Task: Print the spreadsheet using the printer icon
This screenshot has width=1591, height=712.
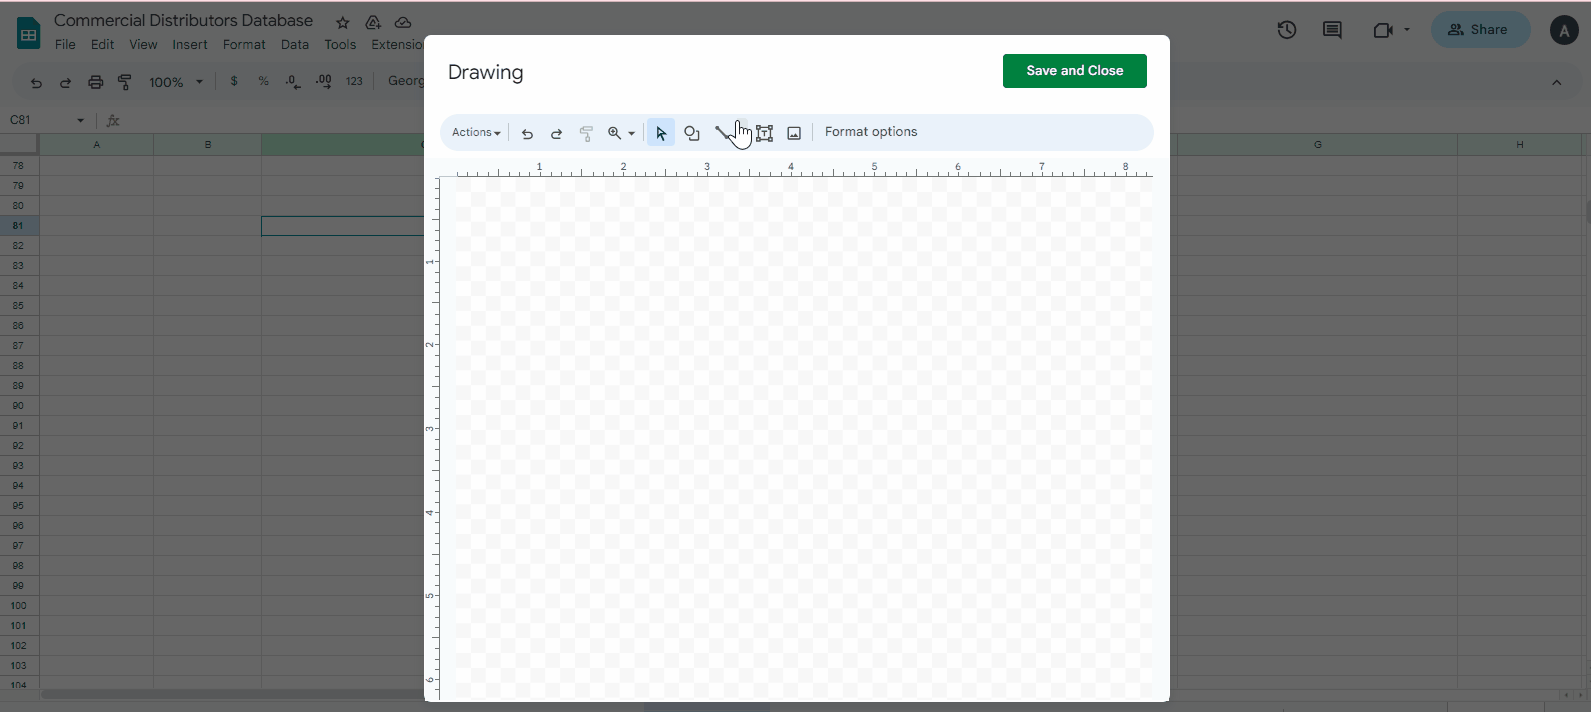Action: [x=95, y=82]
